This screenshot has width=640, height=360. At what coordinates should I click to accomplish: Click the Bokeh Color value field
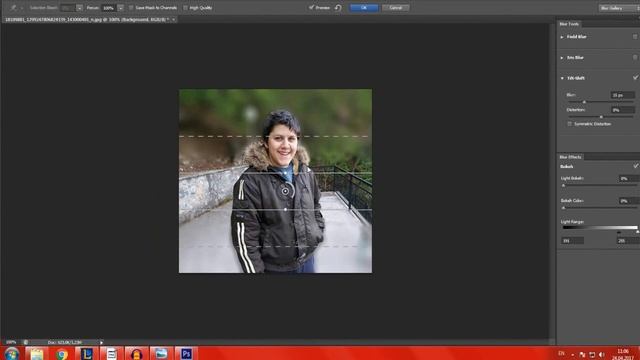[x=629, y=201]
